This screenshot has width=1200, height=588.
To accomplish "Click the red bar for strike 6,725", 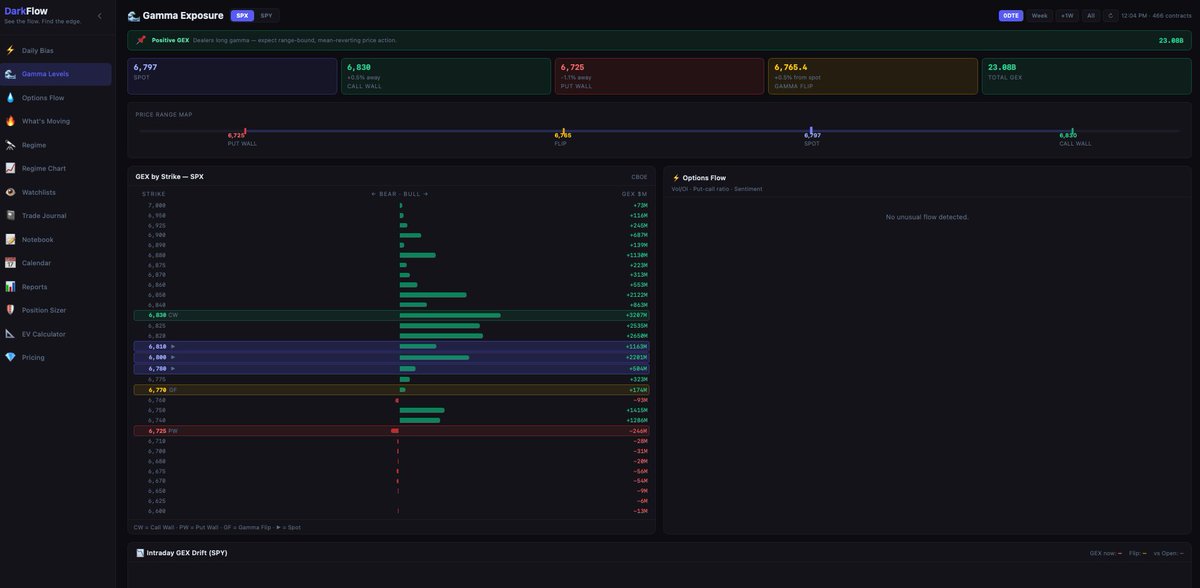I will click(x=395, y=431).
